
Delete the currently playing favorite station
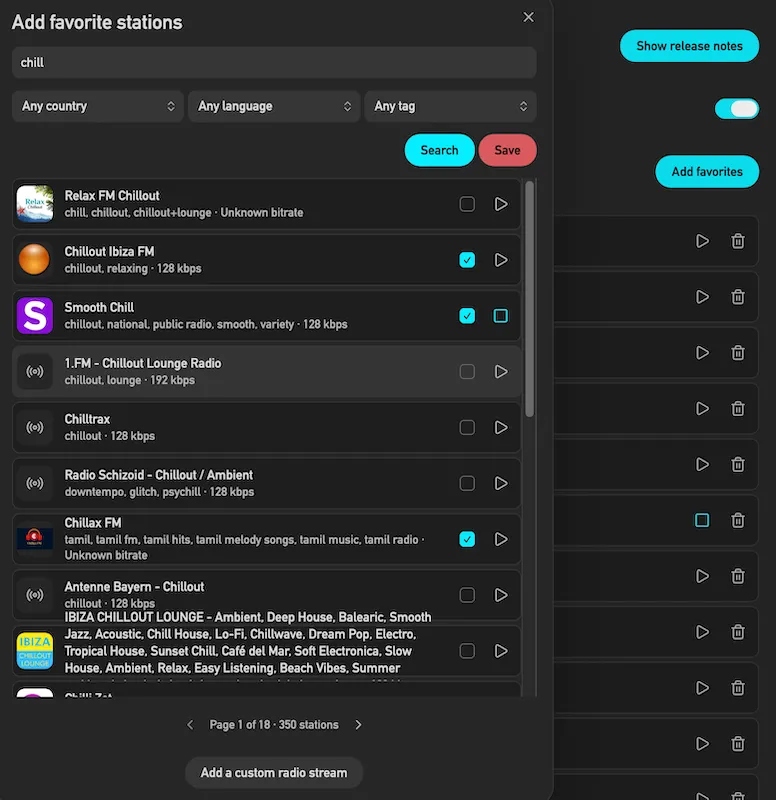point(738,520)
